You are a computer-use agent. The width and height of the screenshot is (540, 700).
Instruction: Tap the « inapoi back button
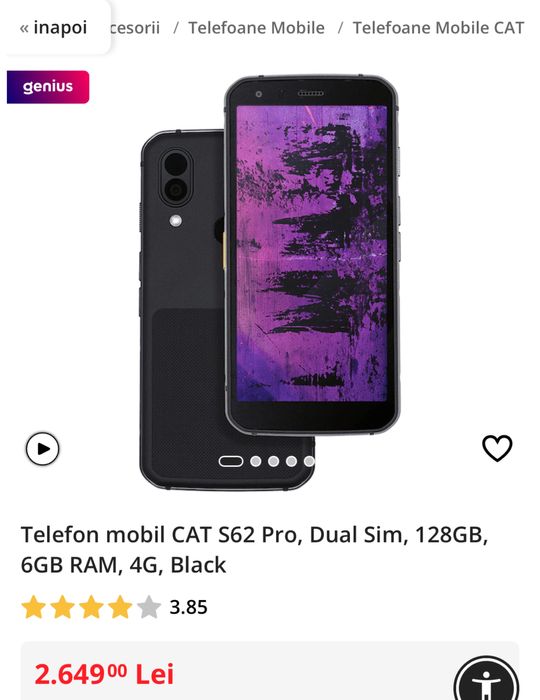[53, 28]
